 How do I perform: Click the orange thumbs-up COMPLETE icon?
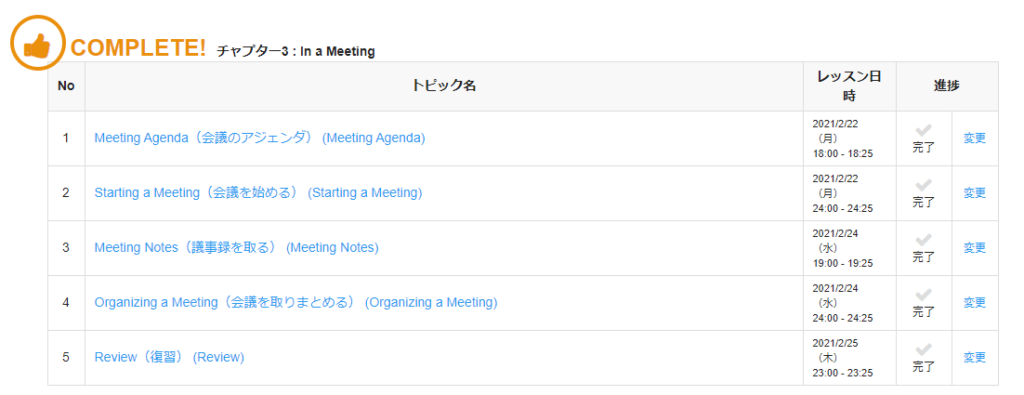pos(37,42)
